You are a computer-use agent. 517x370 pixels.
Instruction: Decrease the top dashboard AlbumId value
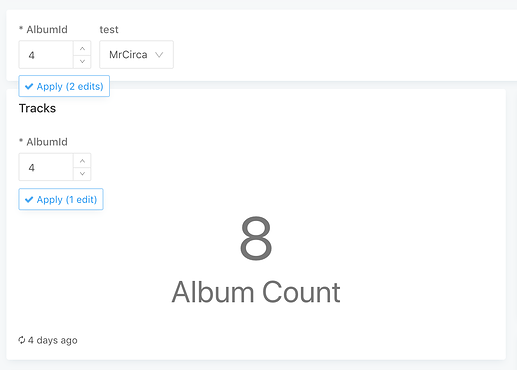(82, 61)
